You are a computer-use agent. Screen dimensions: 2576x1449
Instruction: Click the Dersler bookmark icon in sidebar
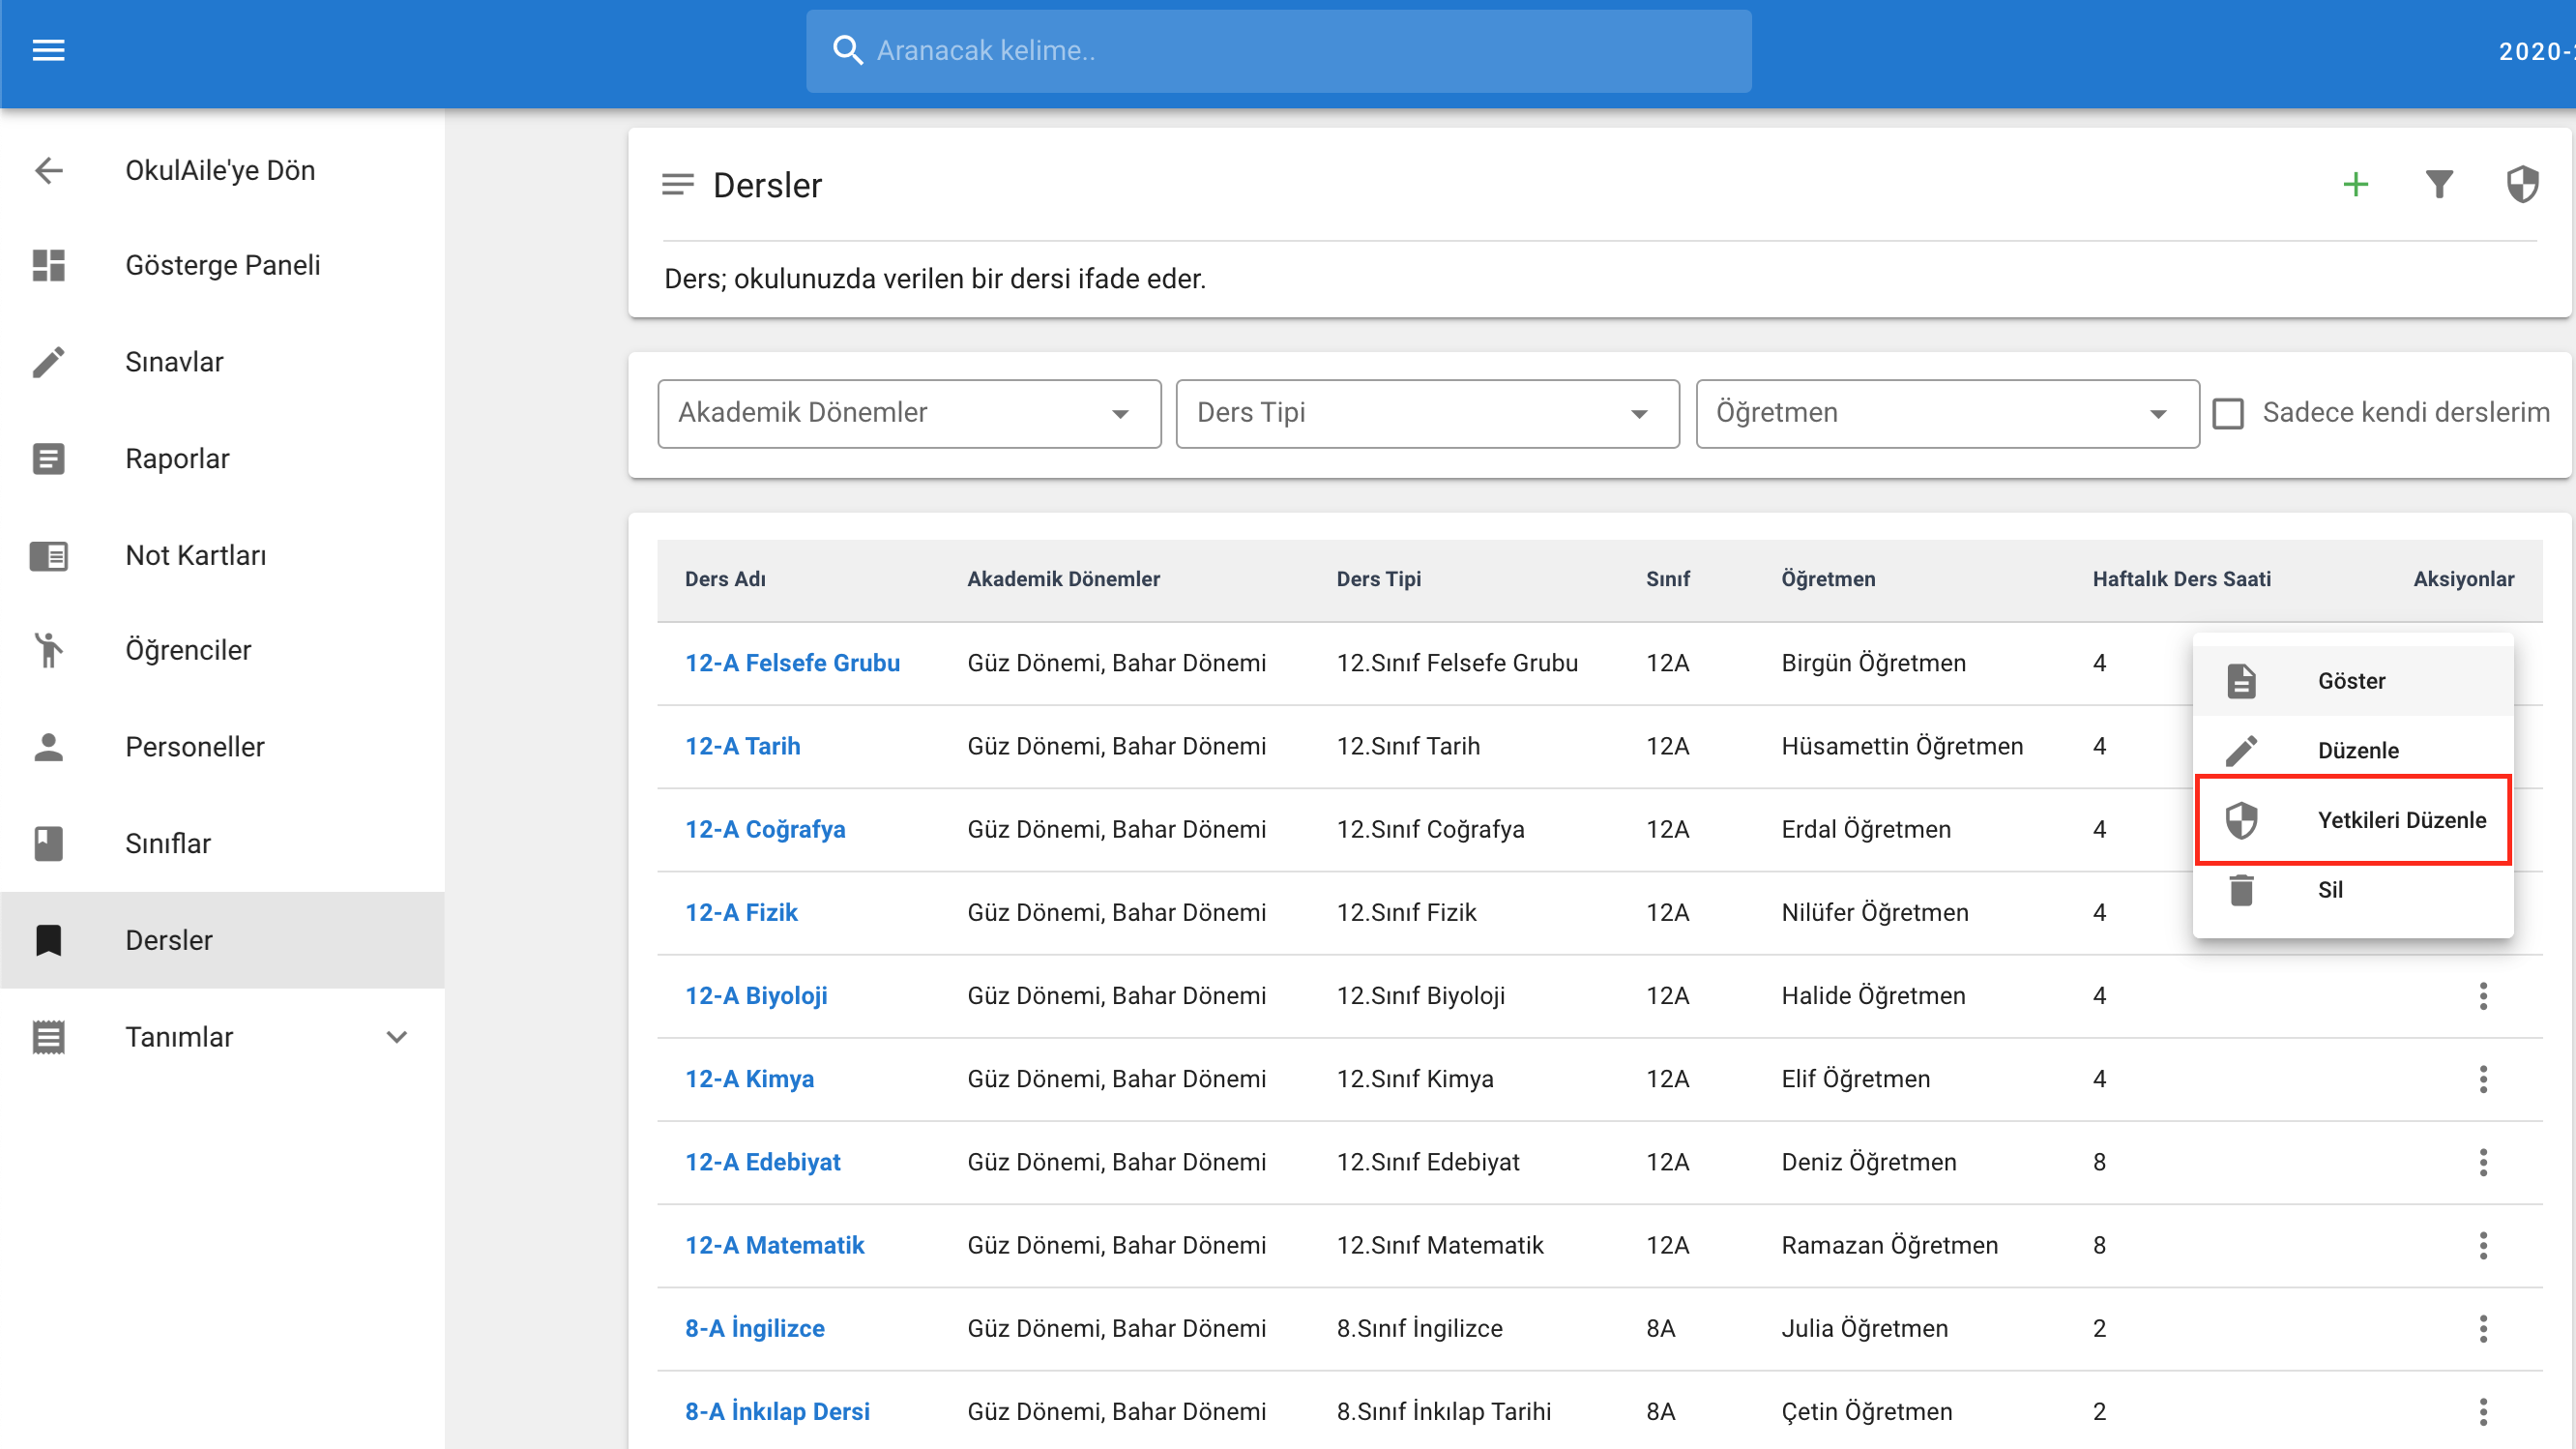[x=48, y=940]
